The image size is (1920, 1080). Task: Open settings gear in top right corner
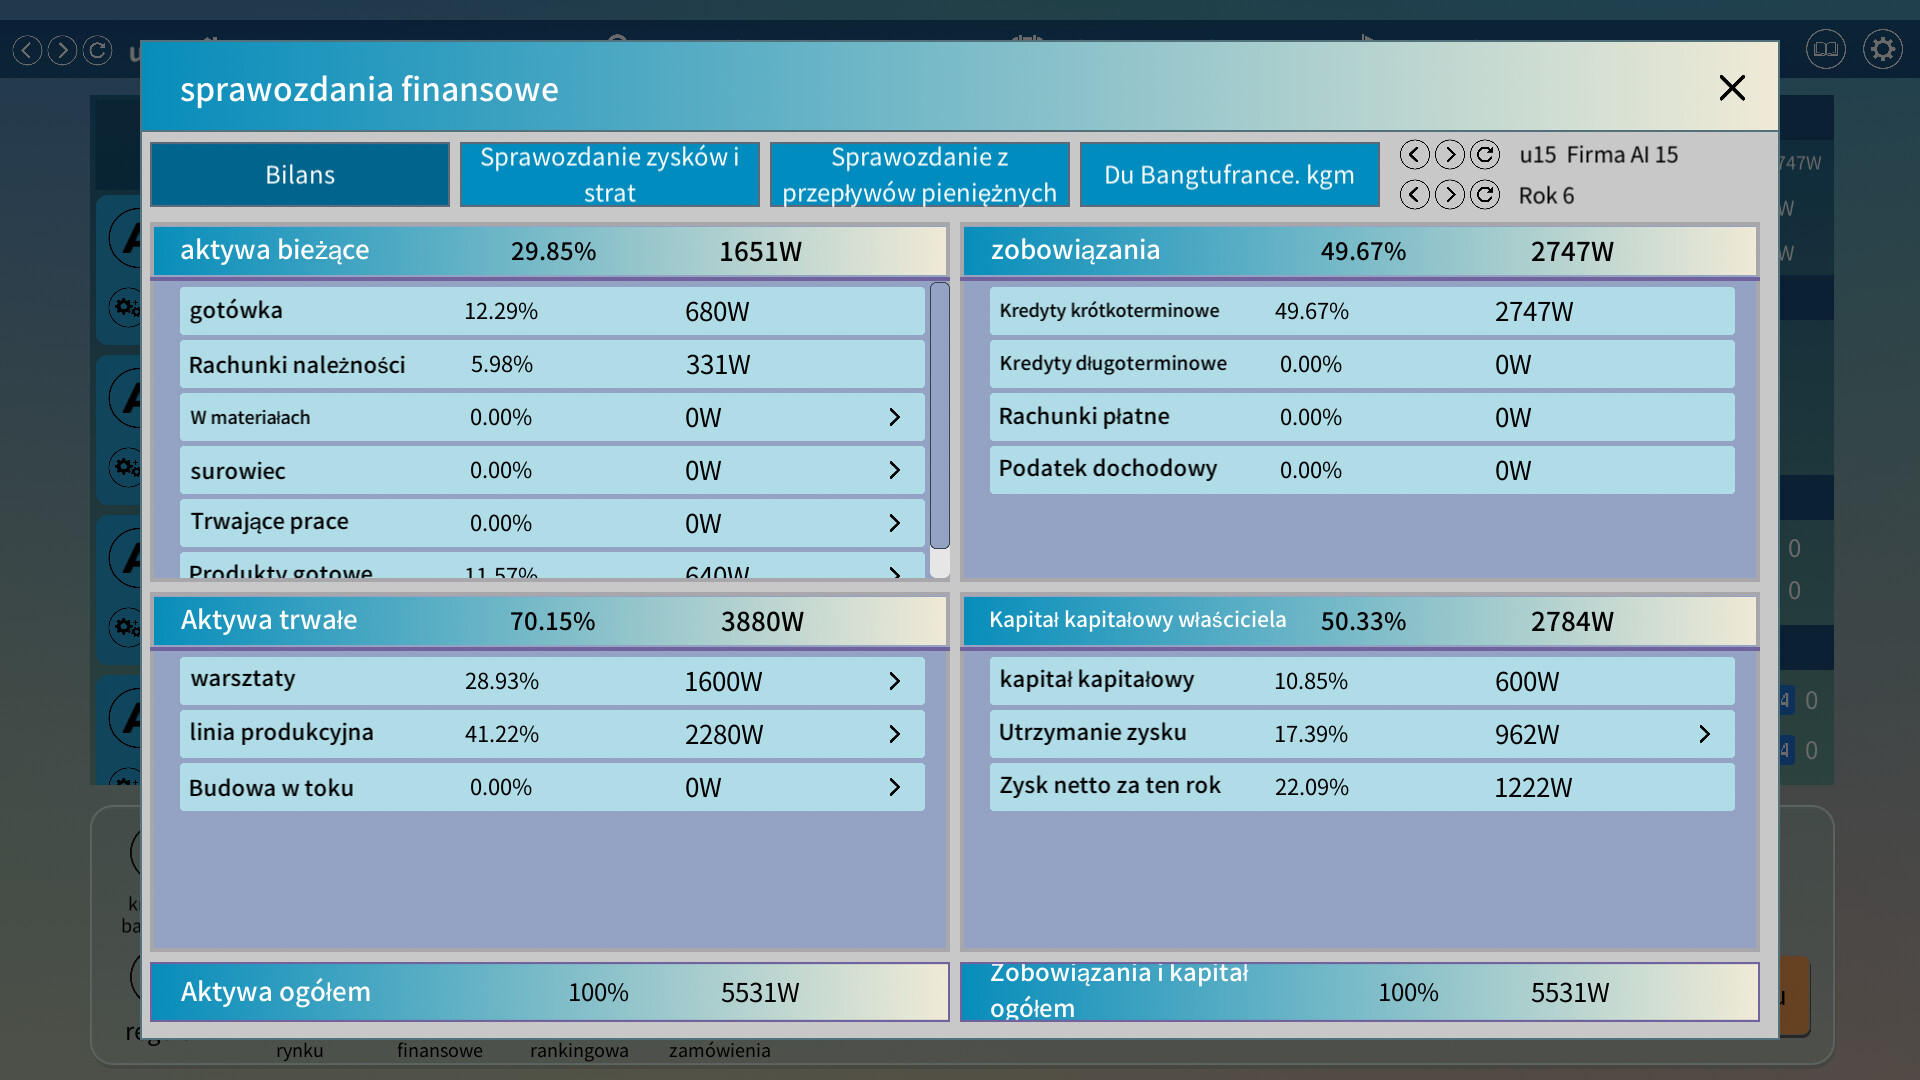coord(1882,49)
